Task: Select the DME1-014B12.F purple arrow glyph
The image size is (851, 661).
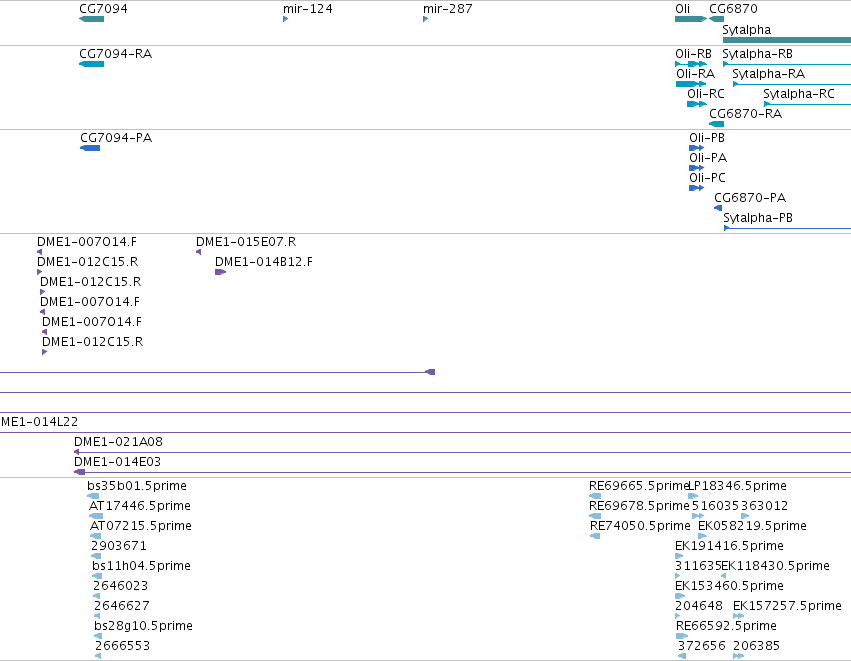Action: pos(220,272)
